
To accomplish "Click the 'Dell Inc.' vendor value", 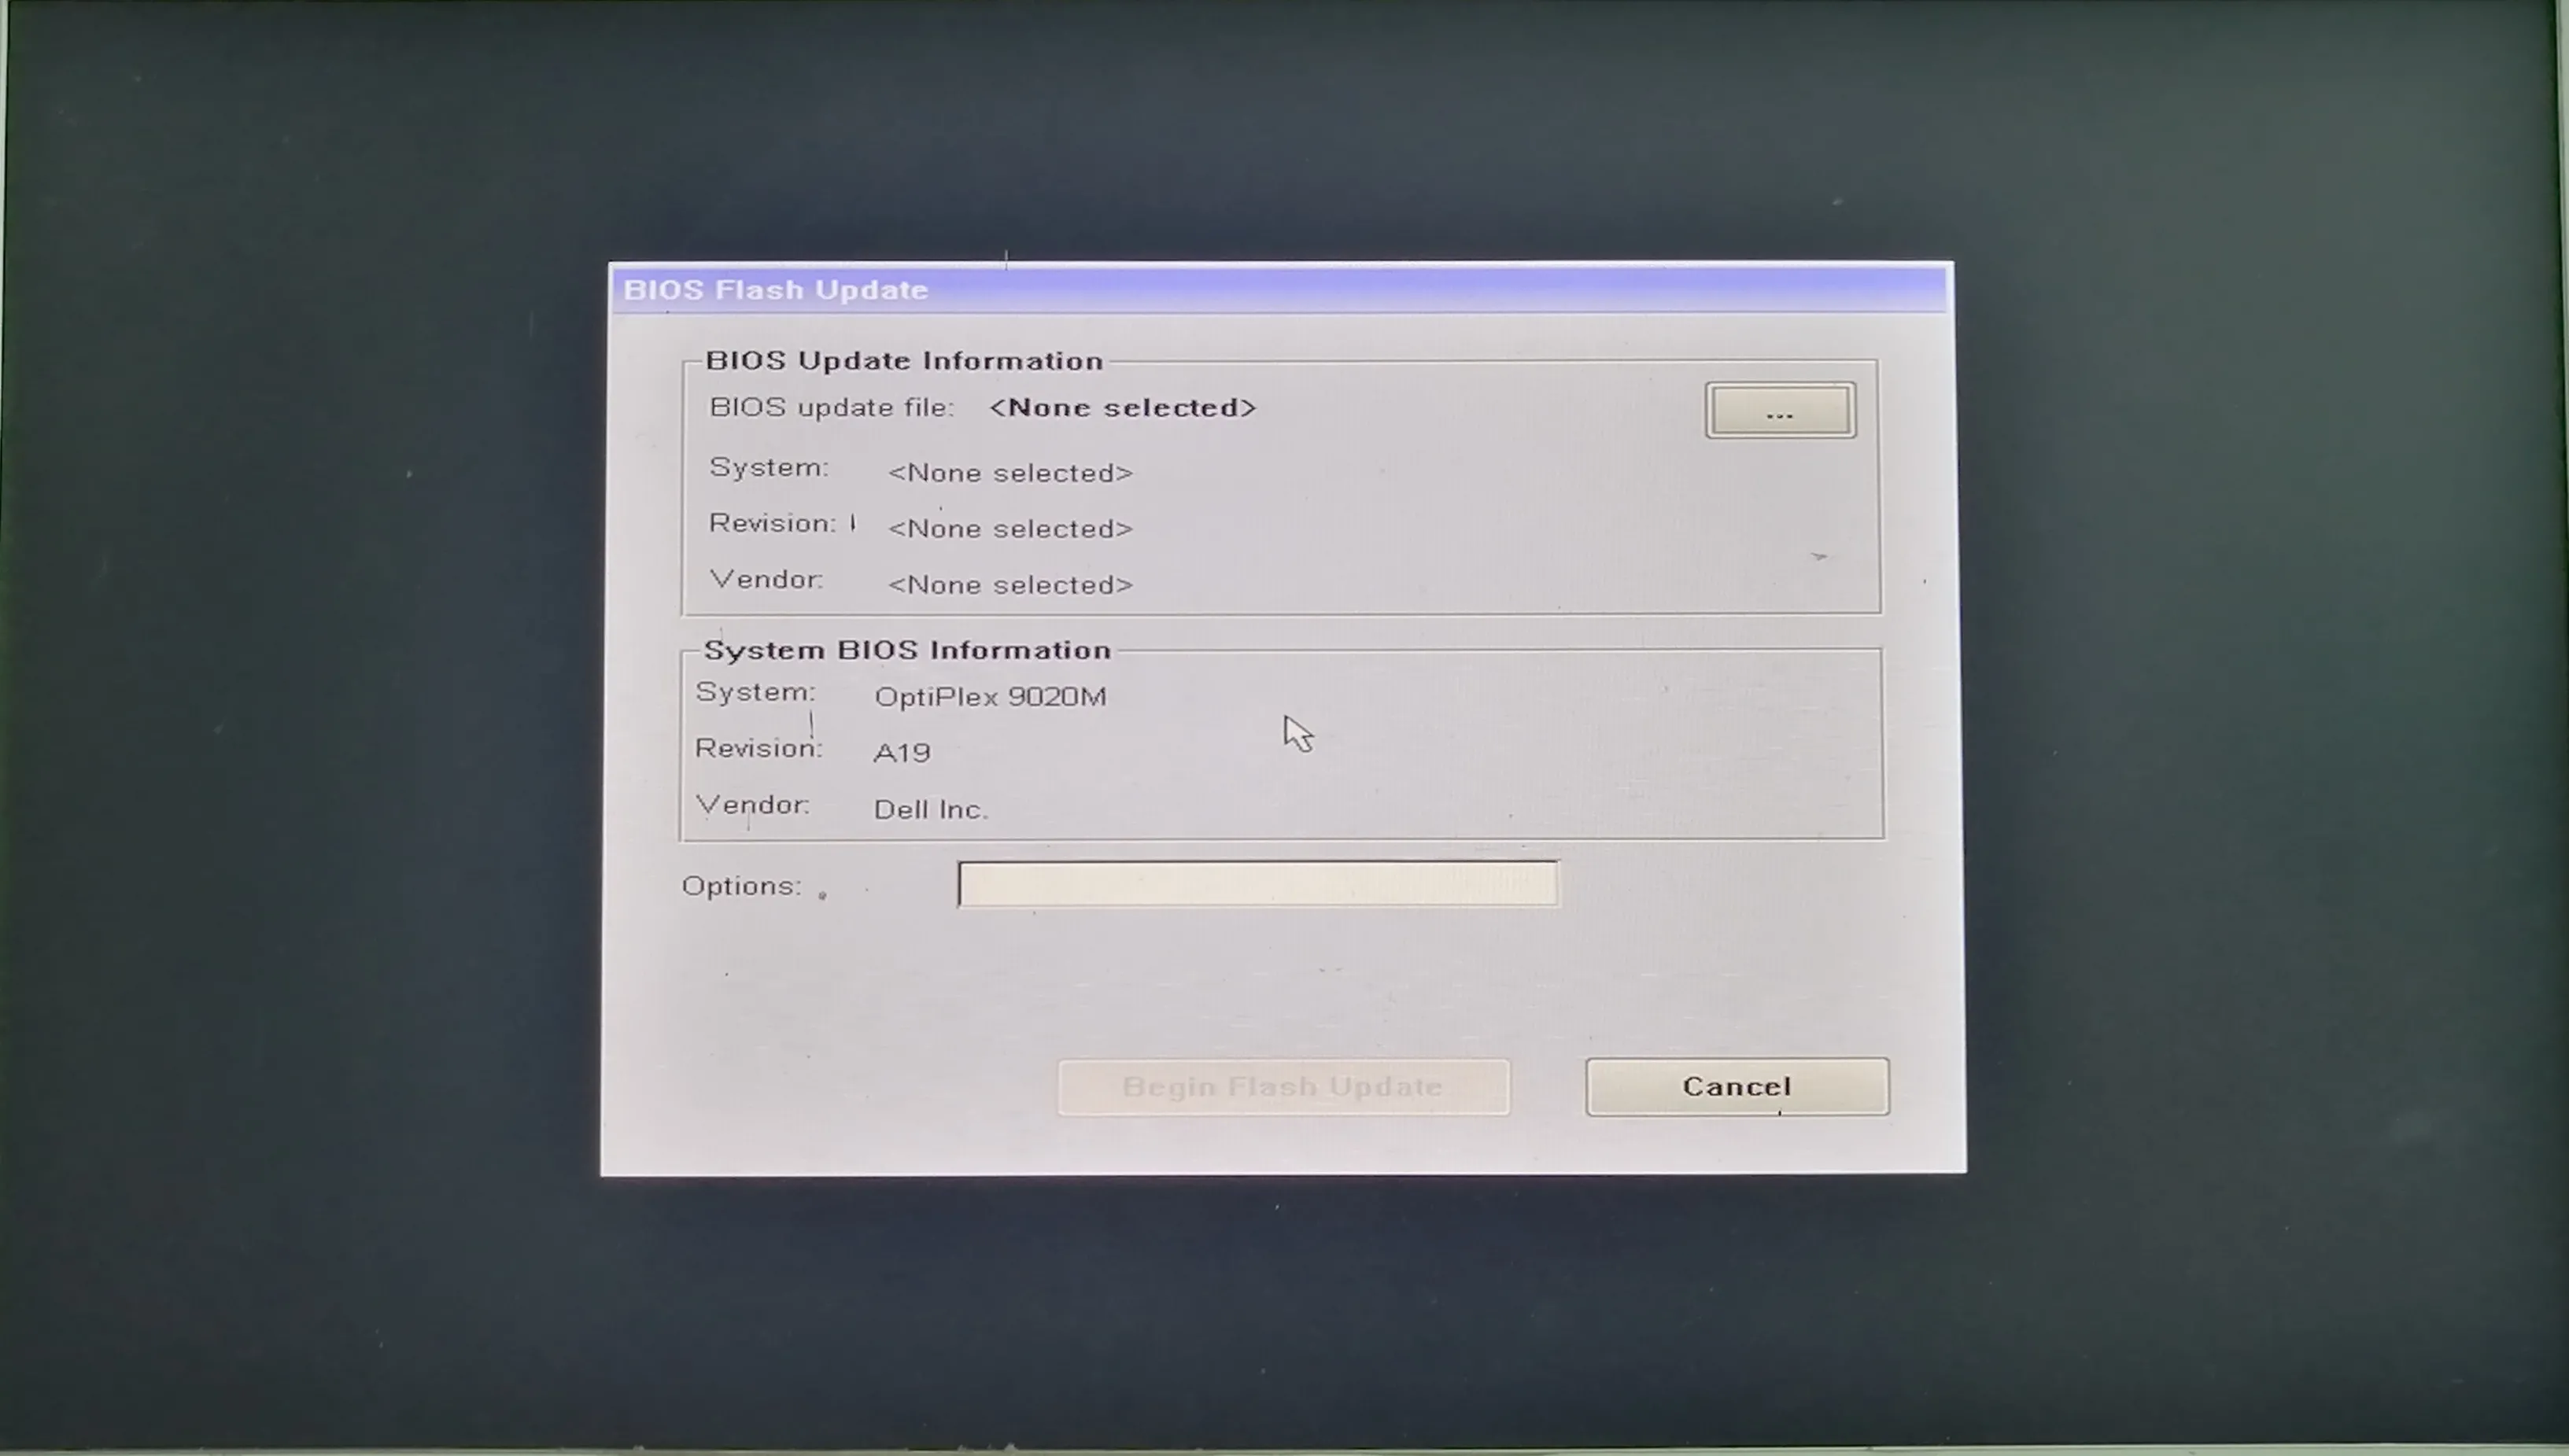I will (x=930, y=809).
